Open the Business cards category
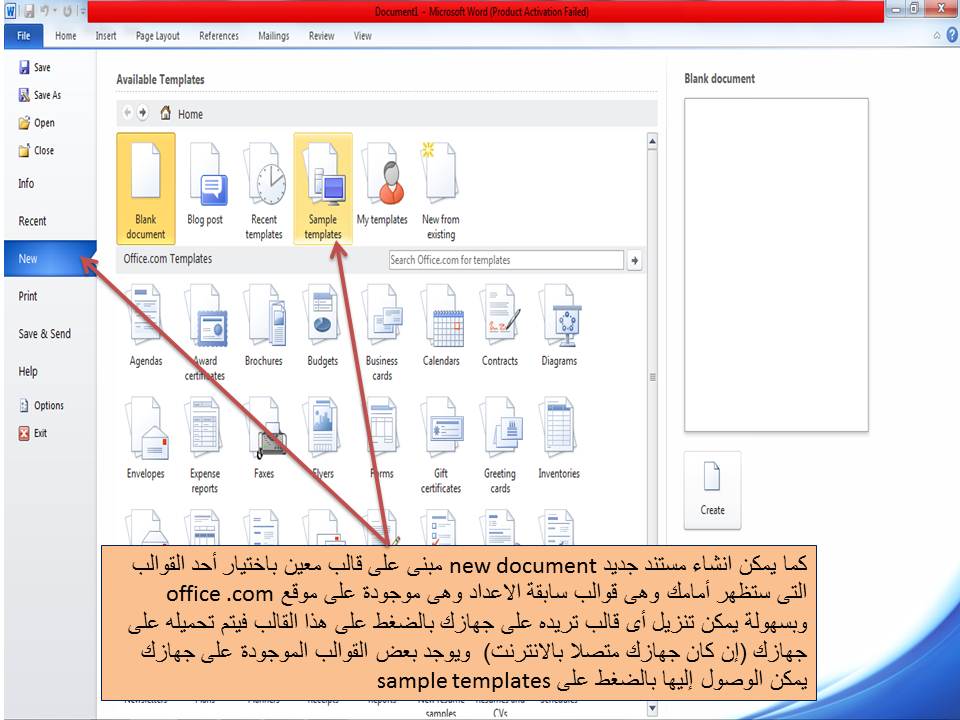Screen dimensions: 960x720 click(x=382, y=331)
